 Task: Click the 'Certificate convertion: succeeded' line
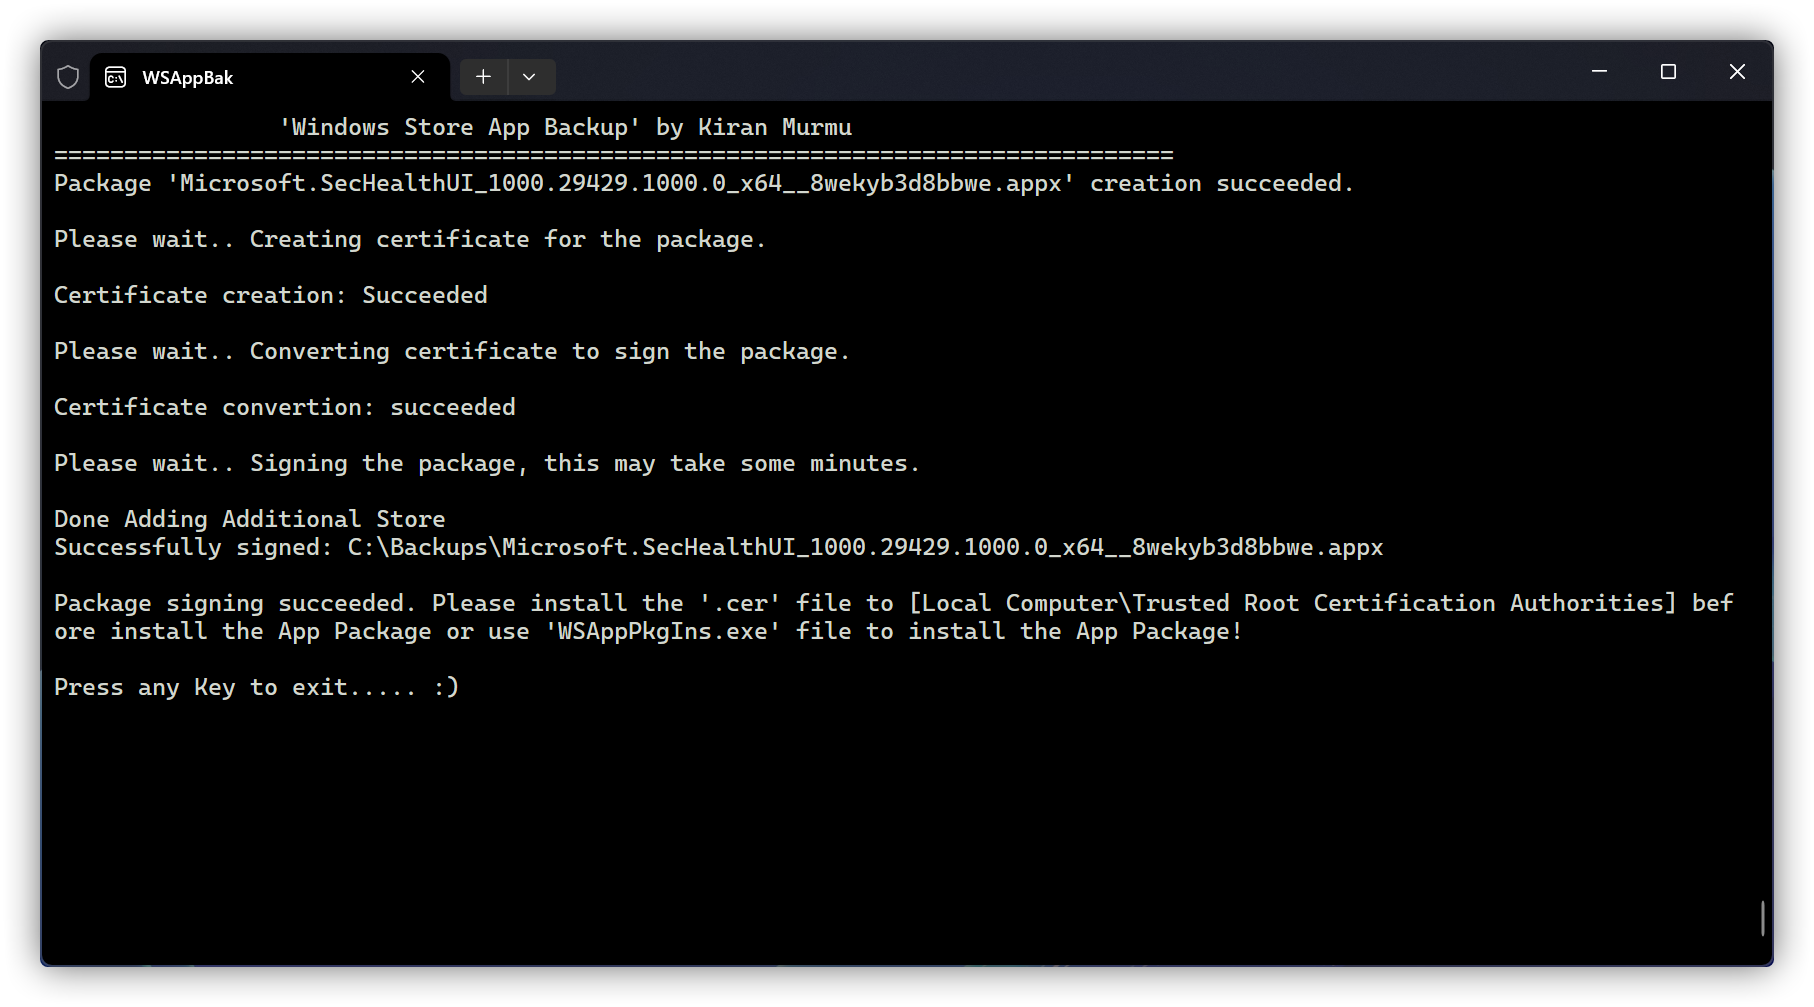pos(285,408)
